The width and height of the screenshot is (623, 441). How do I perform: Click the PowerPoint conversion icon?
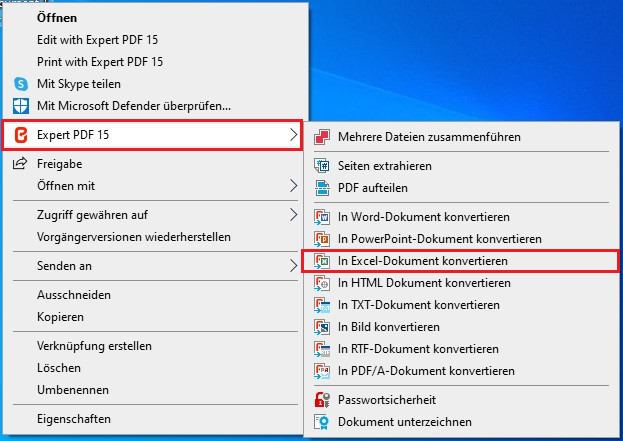[x=322, y=239]
